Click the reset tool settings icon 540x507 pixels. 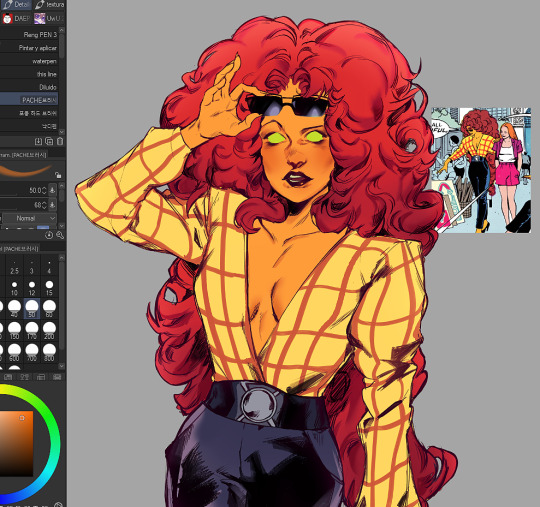(49, 235)
